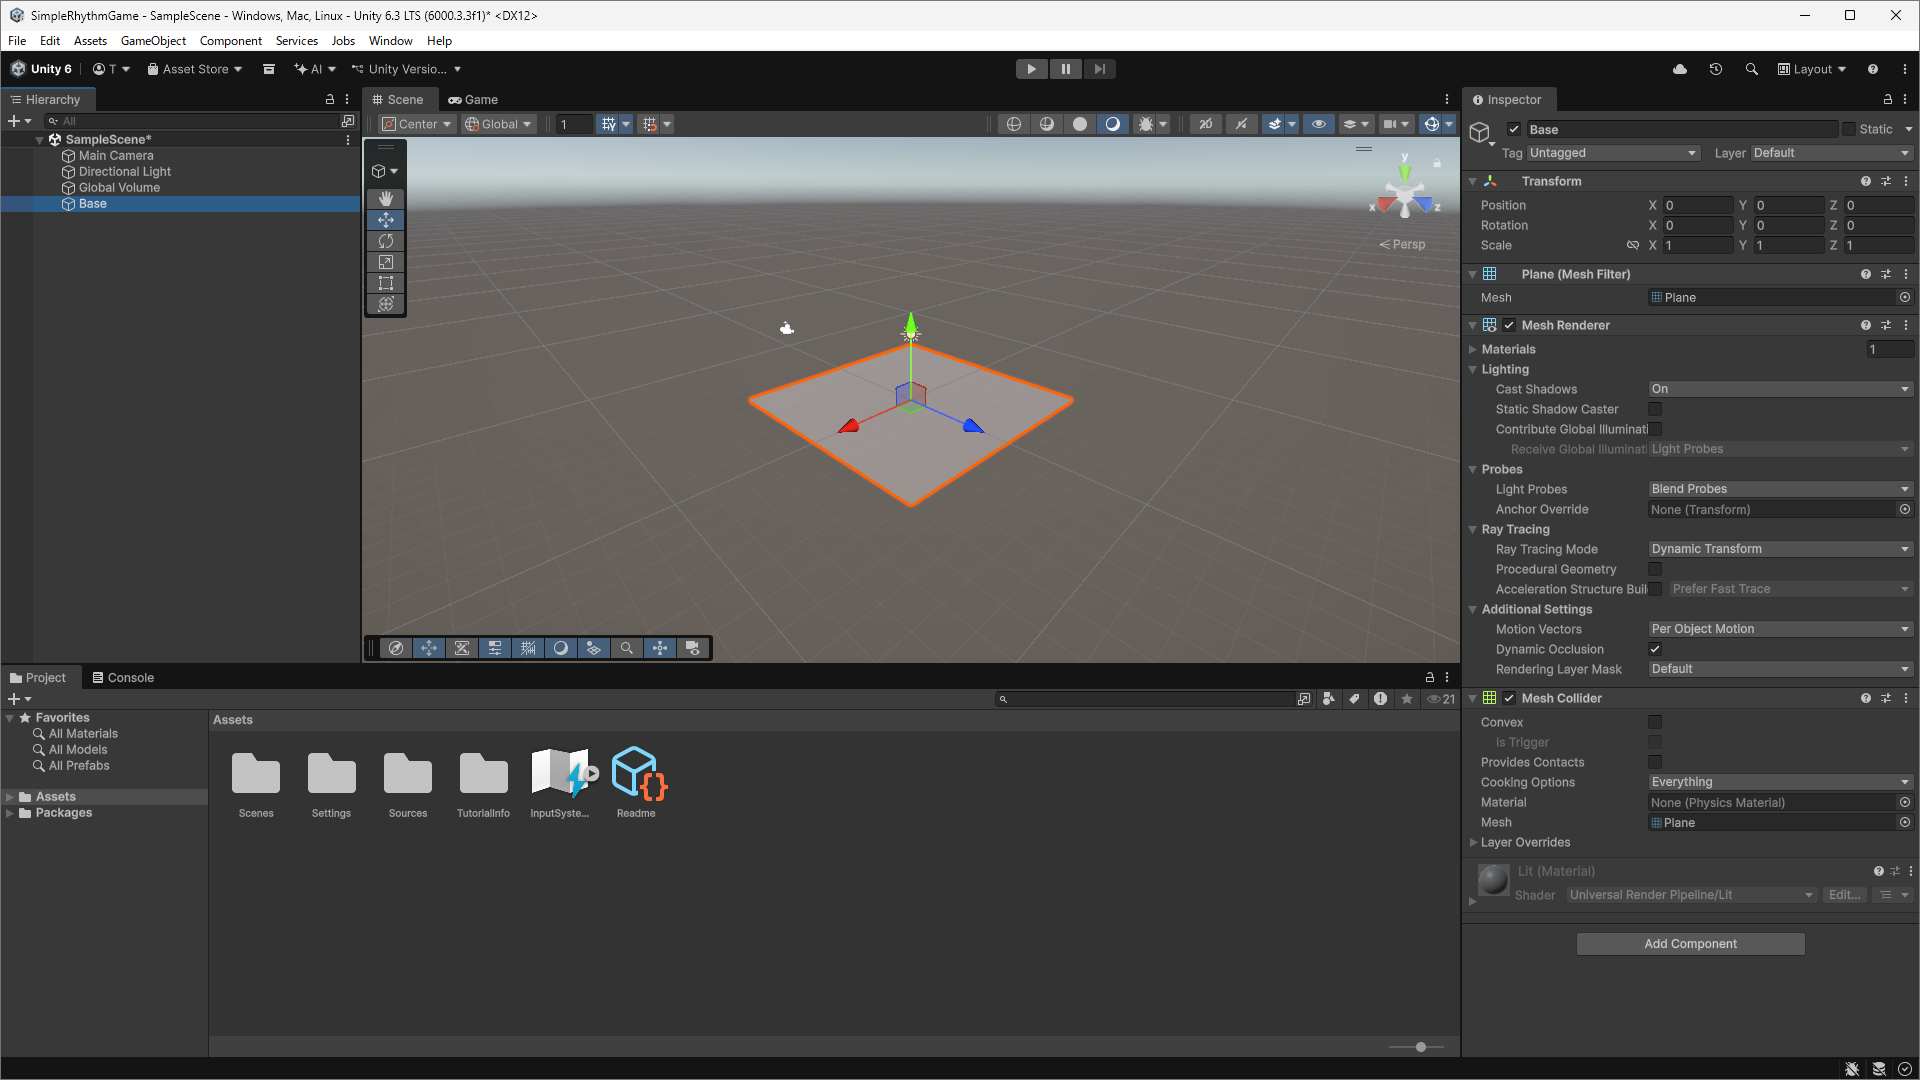Select the Rect tool in scene toolbar
This screenshot has width=1920, height=1080.
pyautogui.click(x=386, y=283)
